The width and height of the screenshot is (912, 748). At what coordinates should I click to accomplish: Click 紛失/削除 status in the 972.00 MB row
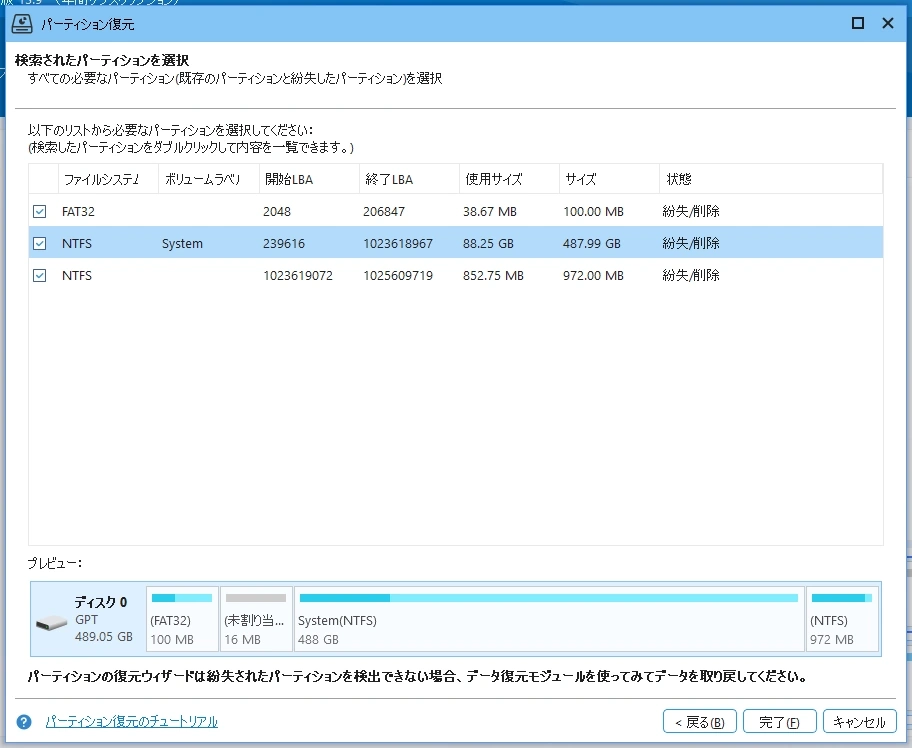[x=691, y=275]
